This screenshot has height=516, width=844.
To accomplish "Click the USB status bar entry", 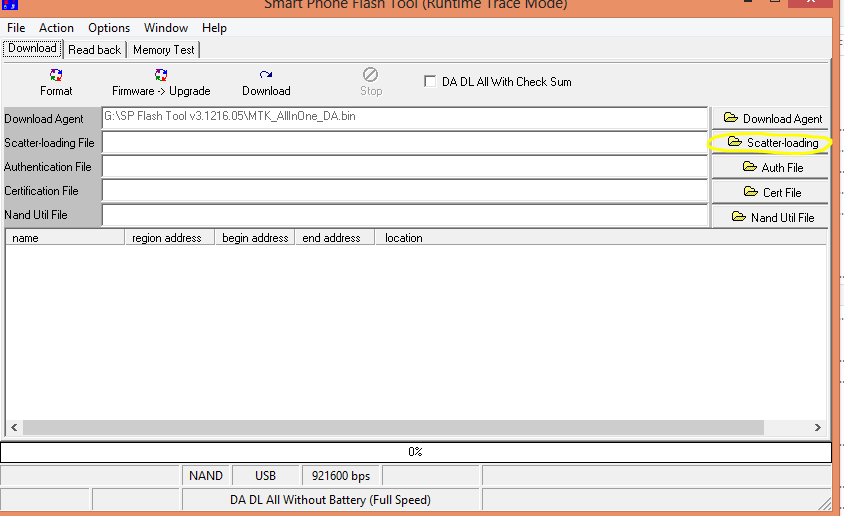I will 265,476.
